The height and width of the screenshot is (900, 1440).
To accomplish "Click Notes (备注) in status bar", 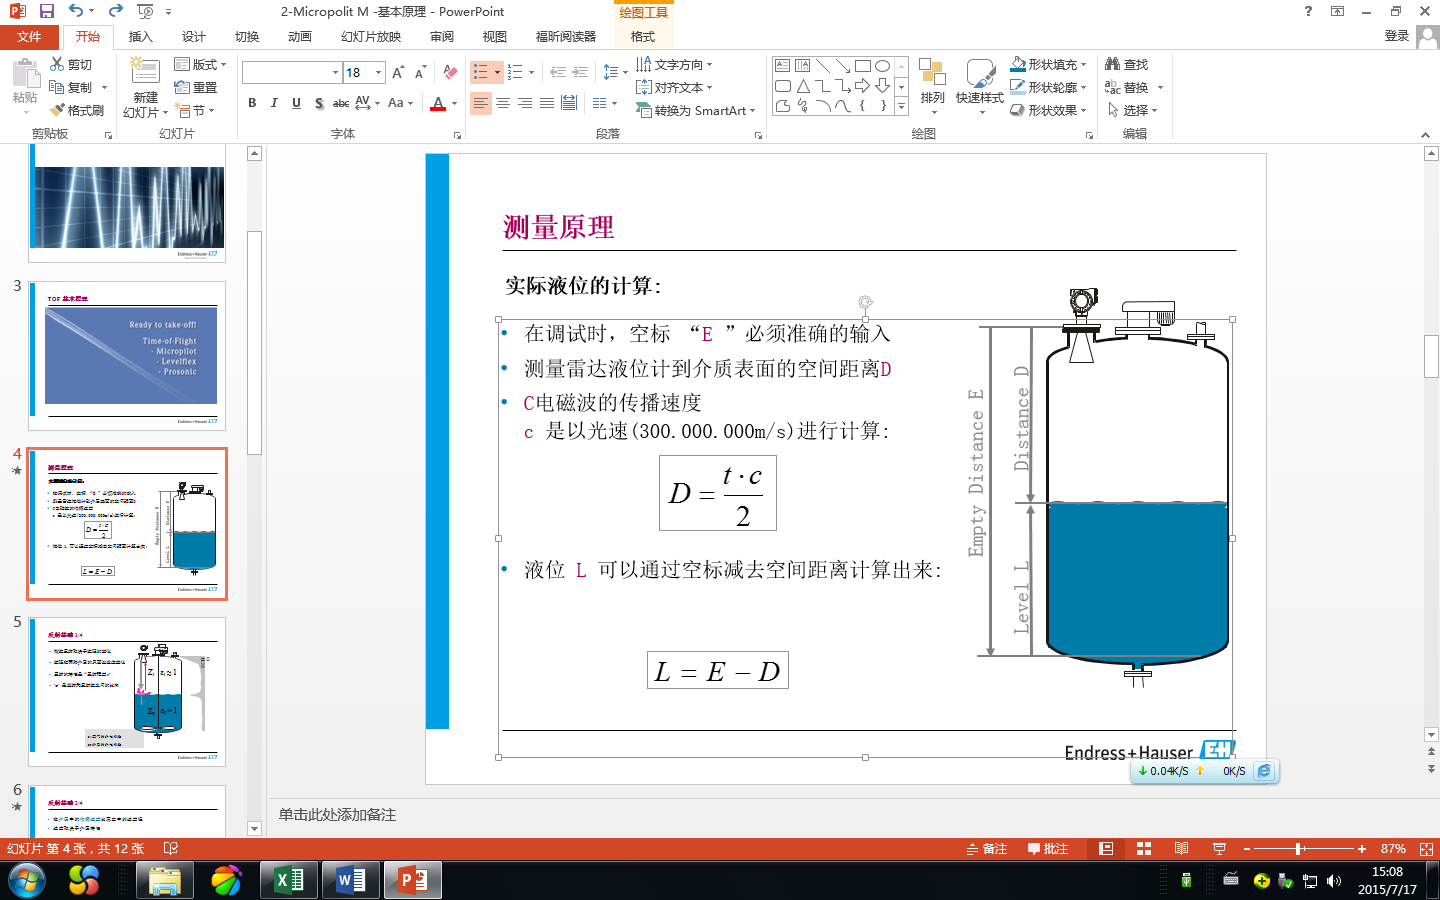I will point(987,849).
